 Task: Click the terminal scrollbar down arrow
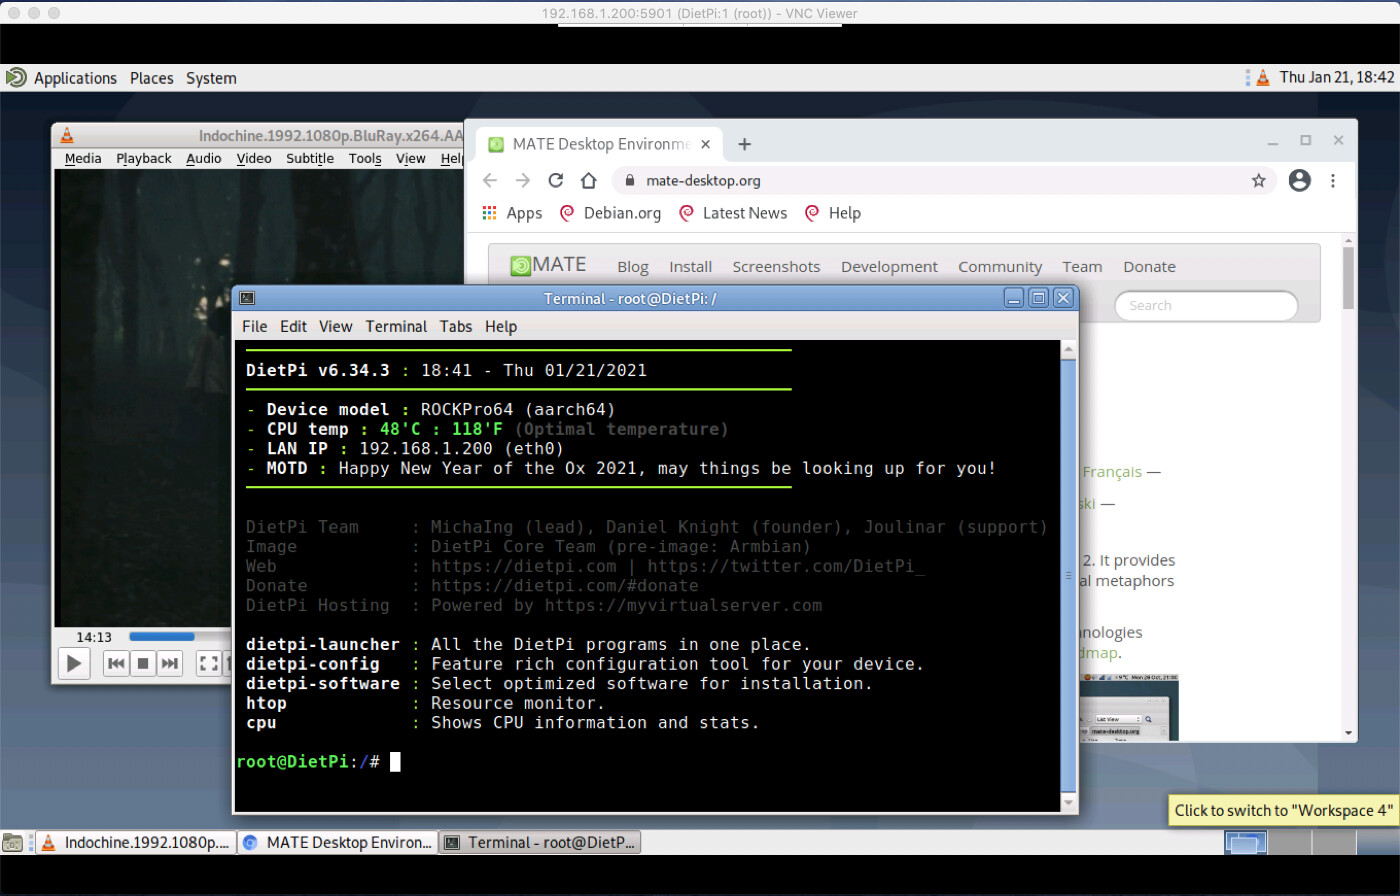click(x=1068, y=803)
